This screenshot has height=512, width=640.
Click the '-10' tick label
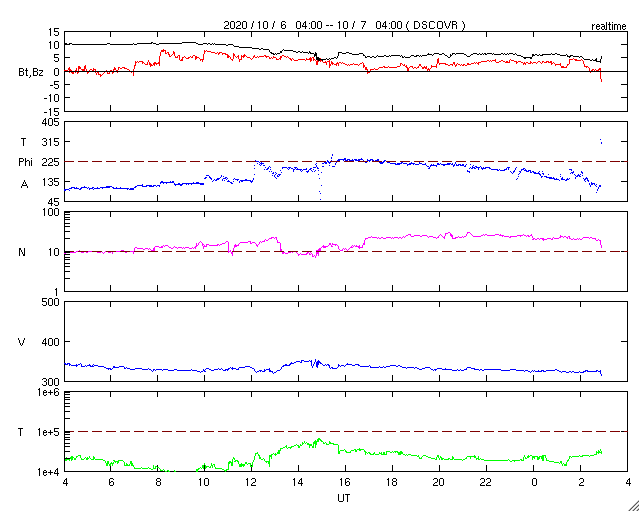(x=51, y=98)
